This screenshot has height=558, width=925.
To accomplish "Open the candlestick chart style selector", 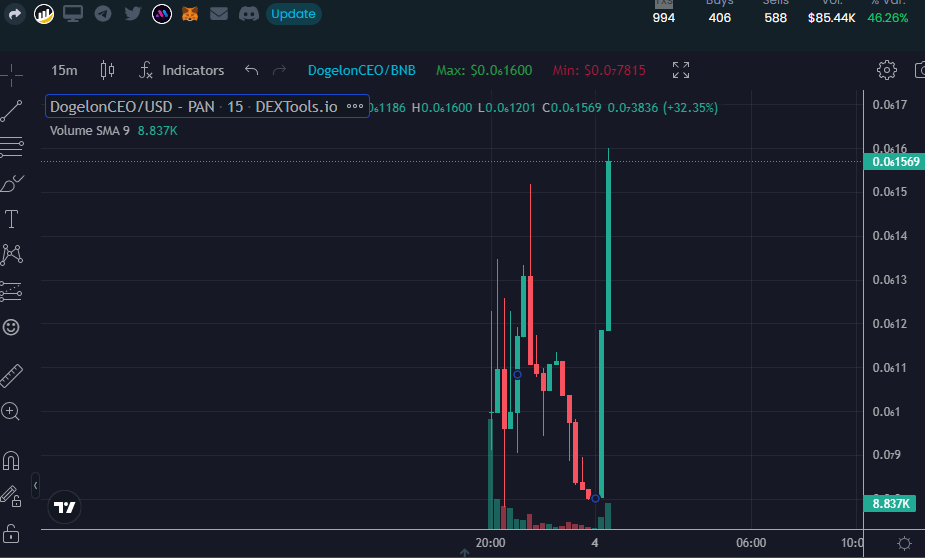I will (x=107, y=70).
